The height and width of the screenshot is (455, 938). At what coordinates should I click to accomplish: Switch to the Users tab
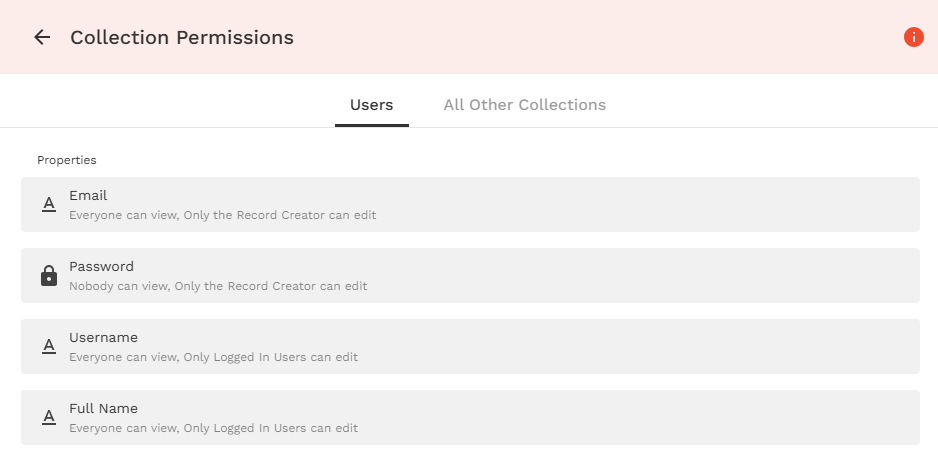(371, 105)
